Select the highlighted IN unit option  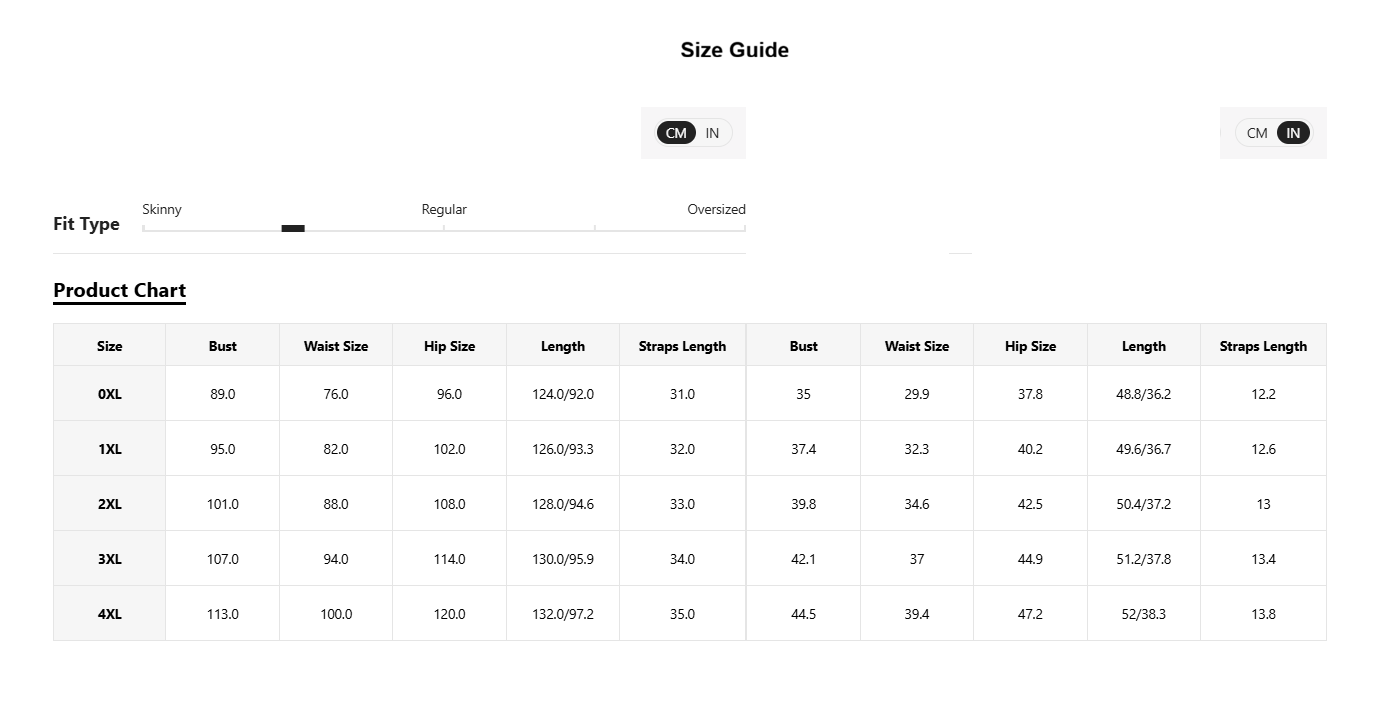pos(1293,133)
